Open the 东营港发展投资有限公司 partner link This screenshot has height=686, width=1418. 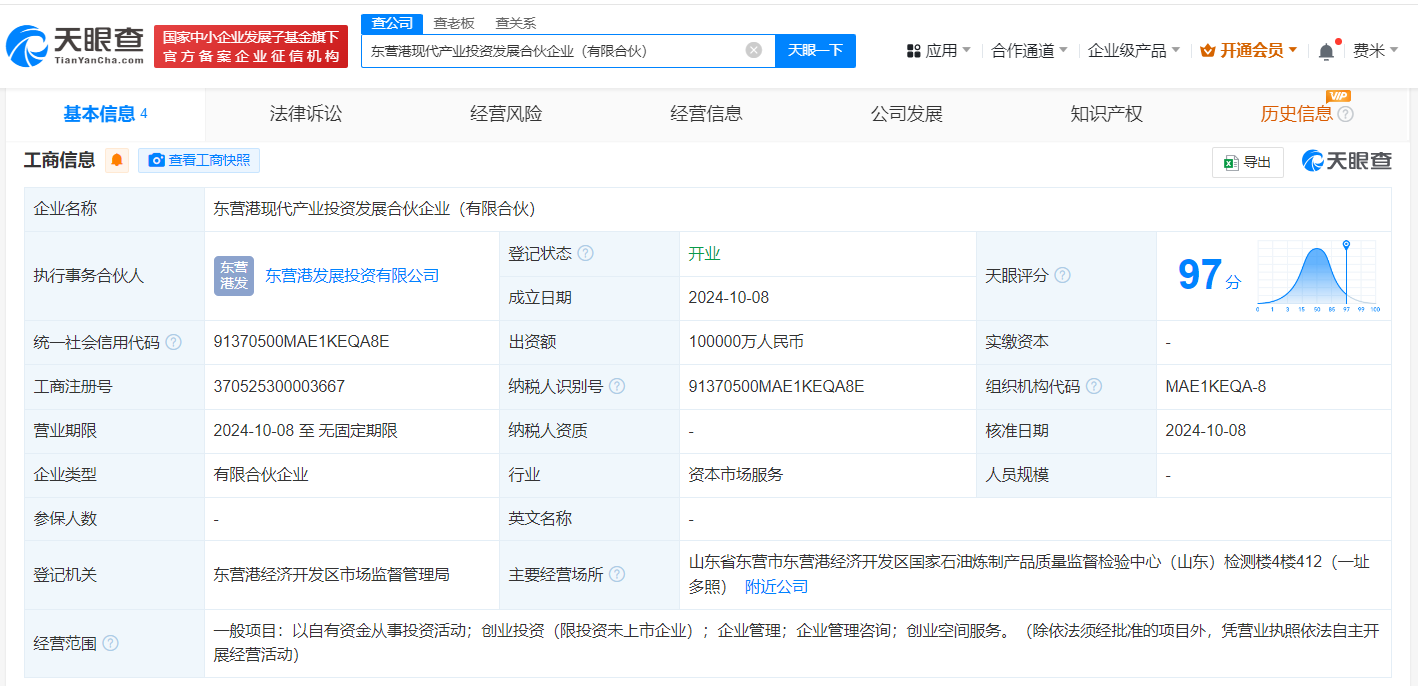pos(350,276)
